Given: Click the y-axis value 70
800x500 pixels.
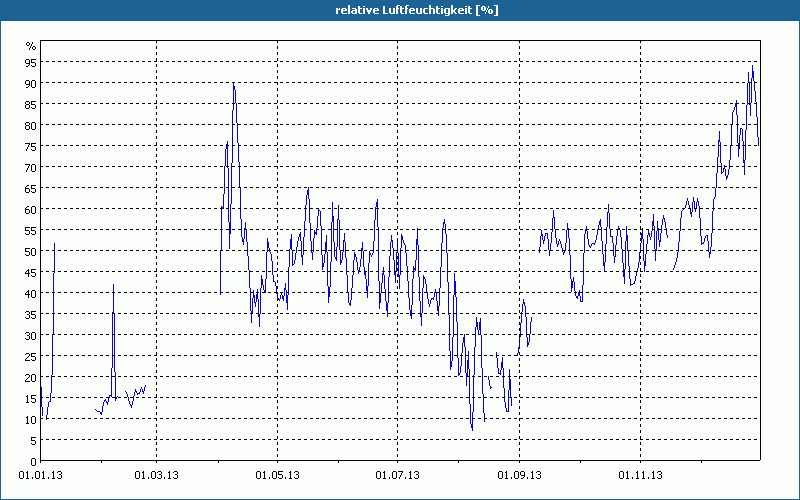Looking at the screenshot, I should (31, 168).
